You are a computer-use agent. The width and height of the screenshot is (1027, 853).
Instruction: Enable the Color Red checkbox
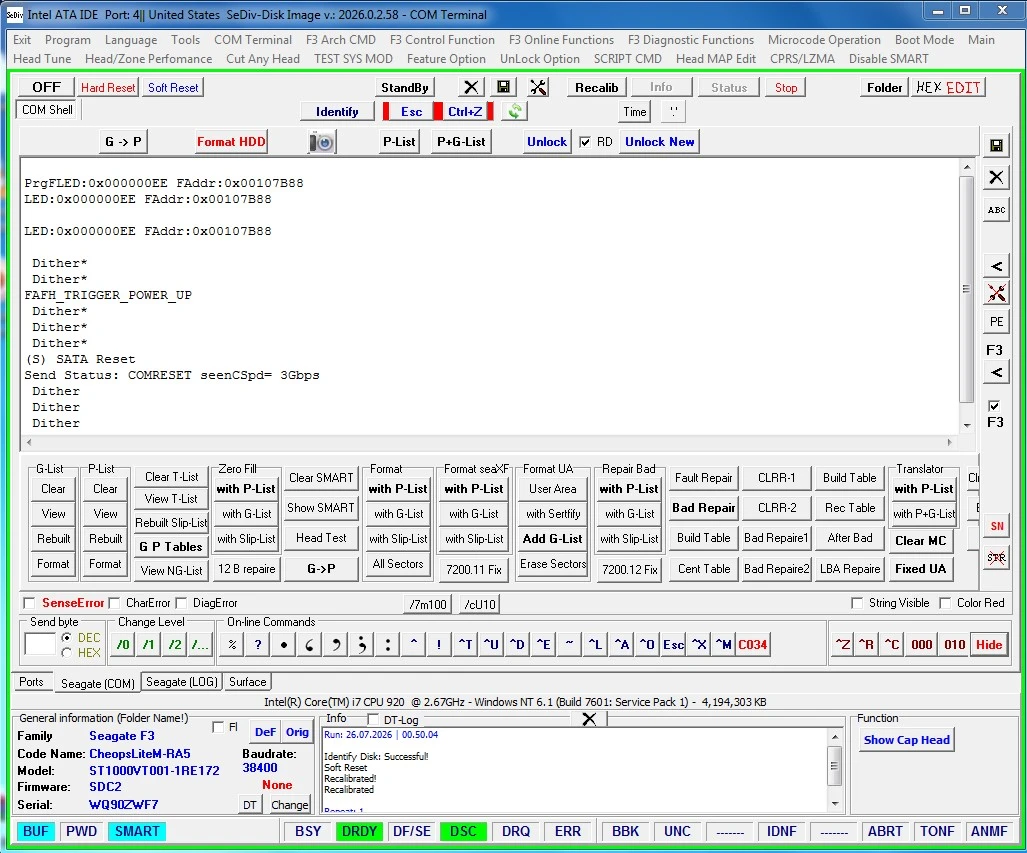pos(944,603)
